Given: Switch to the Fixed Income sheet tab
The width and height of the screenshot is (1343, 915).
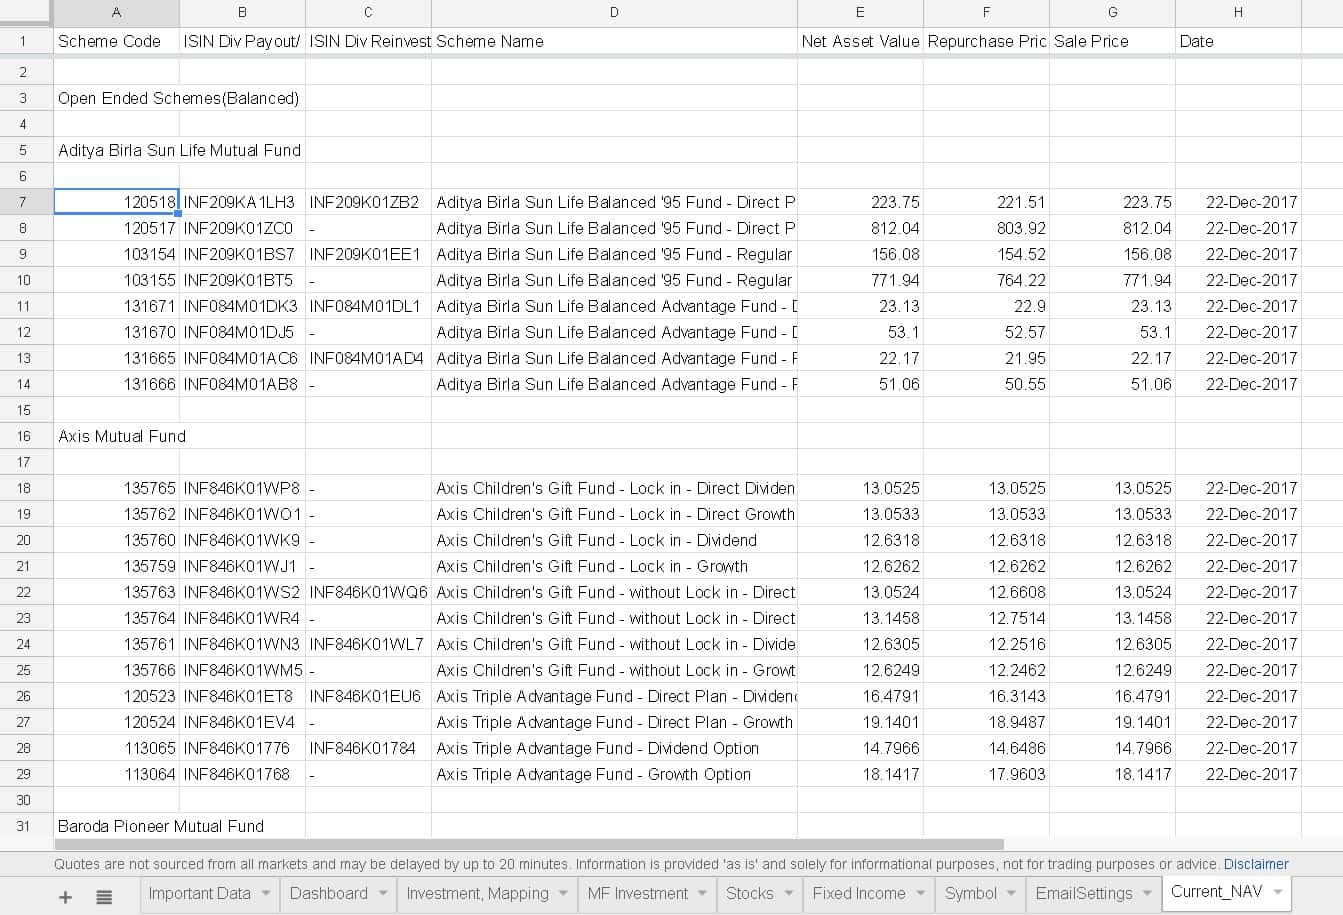Looking at the screenshot, I should pyautogui.click(x=858, y=894).
